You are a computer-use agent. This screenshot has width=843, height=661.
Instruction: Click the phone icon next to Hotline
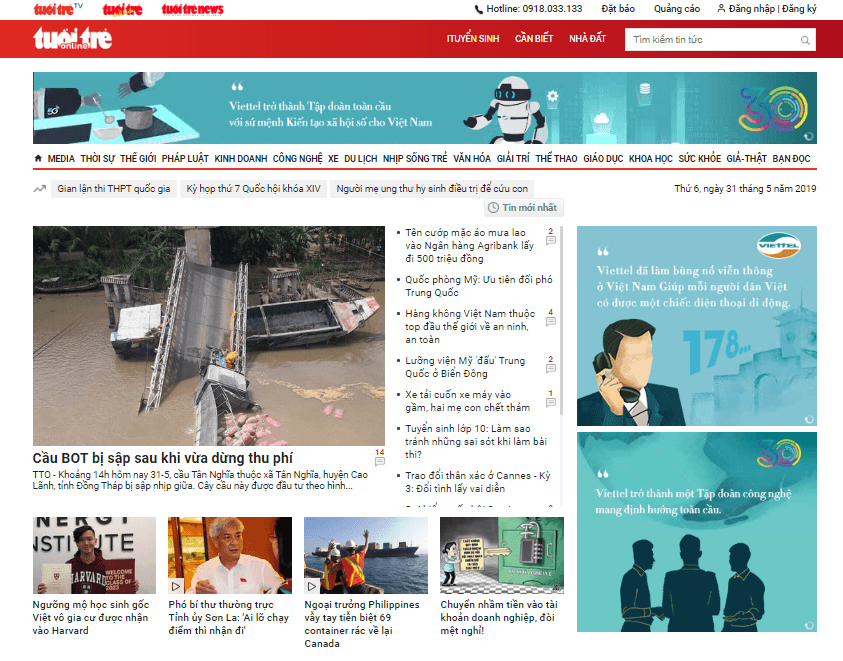(478, 9)
